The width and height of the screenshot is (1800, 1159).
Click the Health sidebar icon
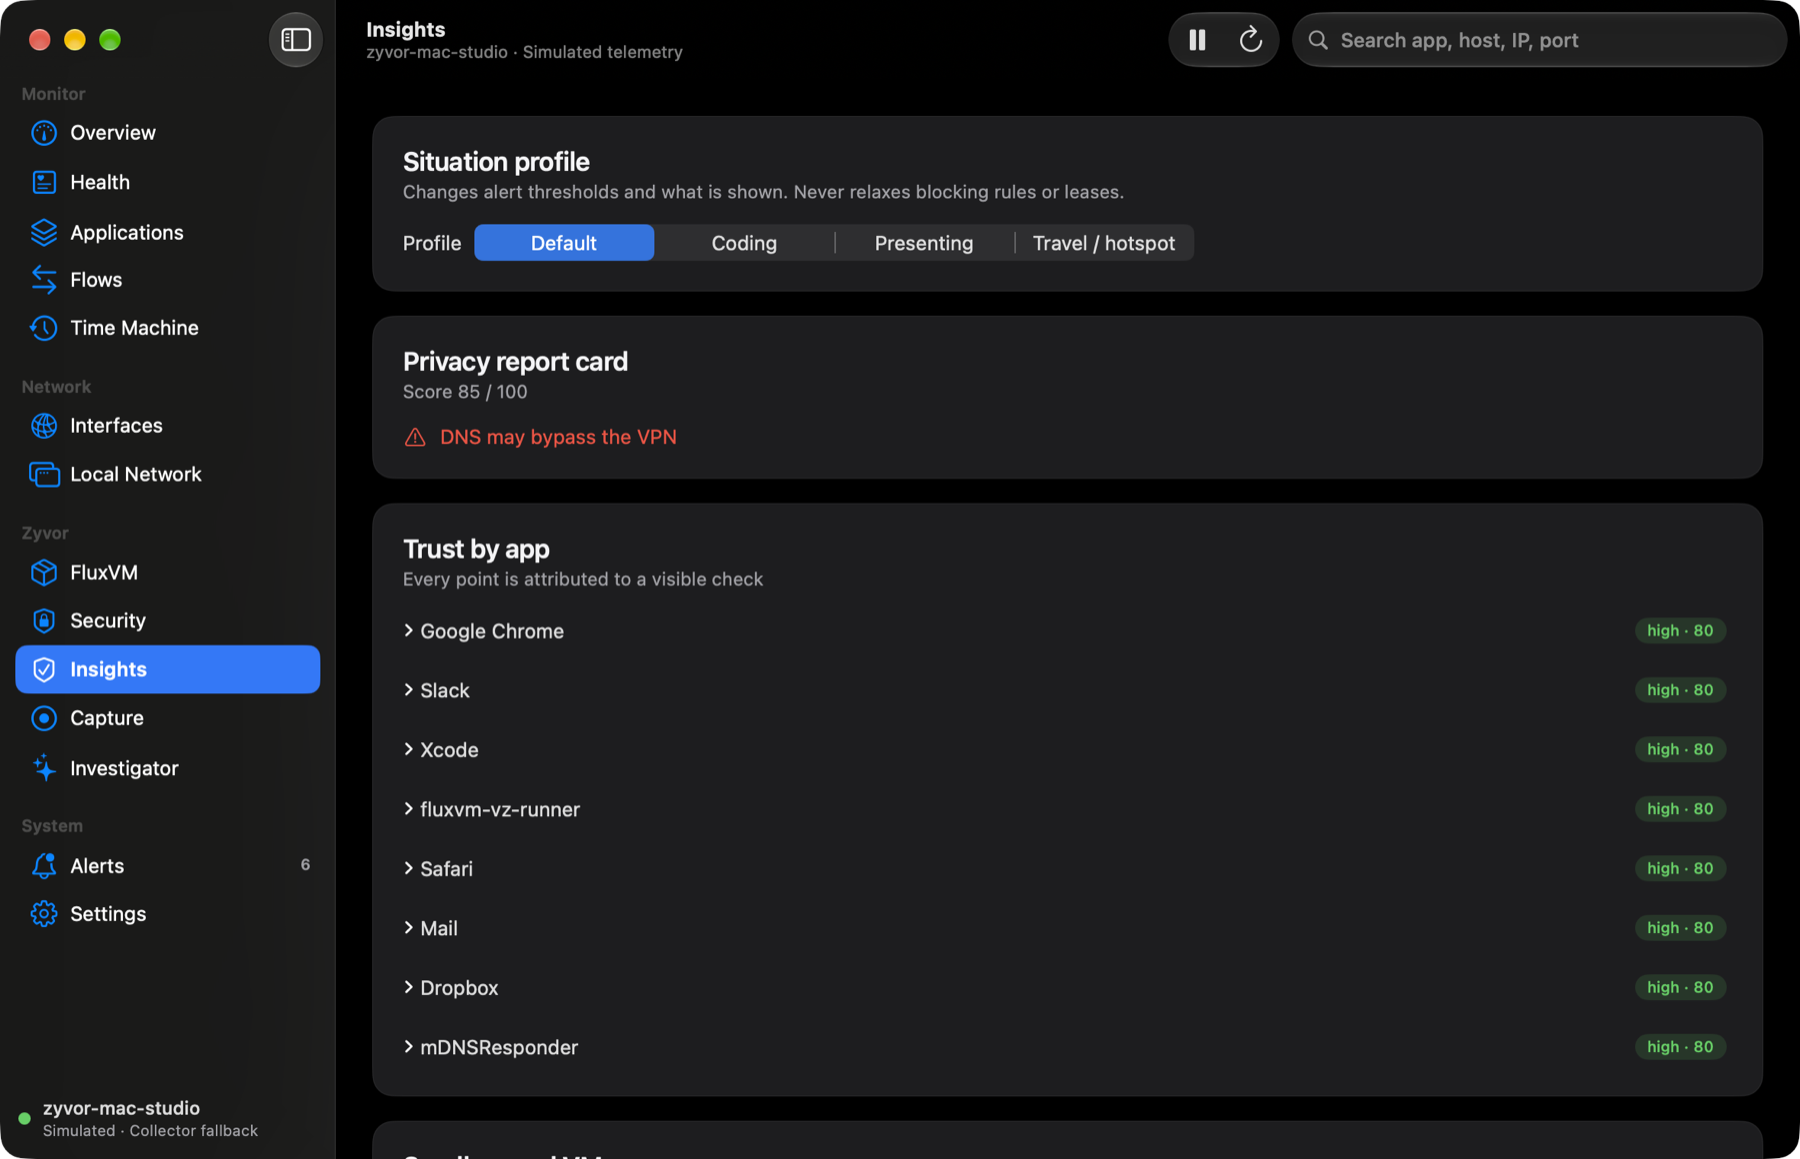pos(44,182)
